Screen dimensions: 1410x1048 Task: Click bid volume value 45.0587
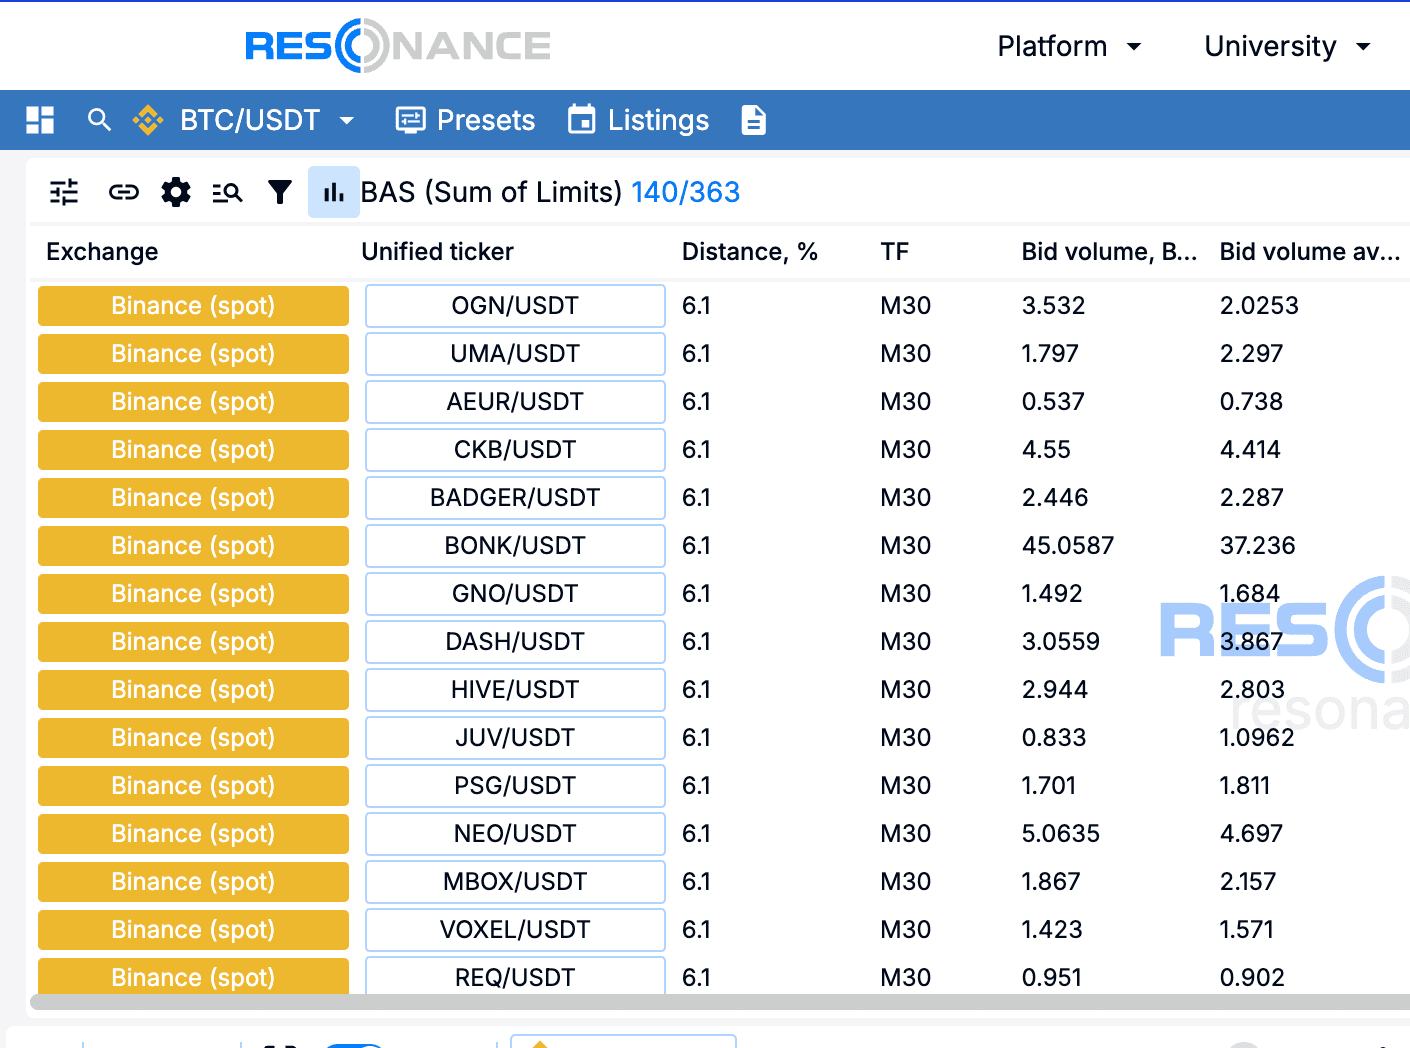(x=1067, y=546)
